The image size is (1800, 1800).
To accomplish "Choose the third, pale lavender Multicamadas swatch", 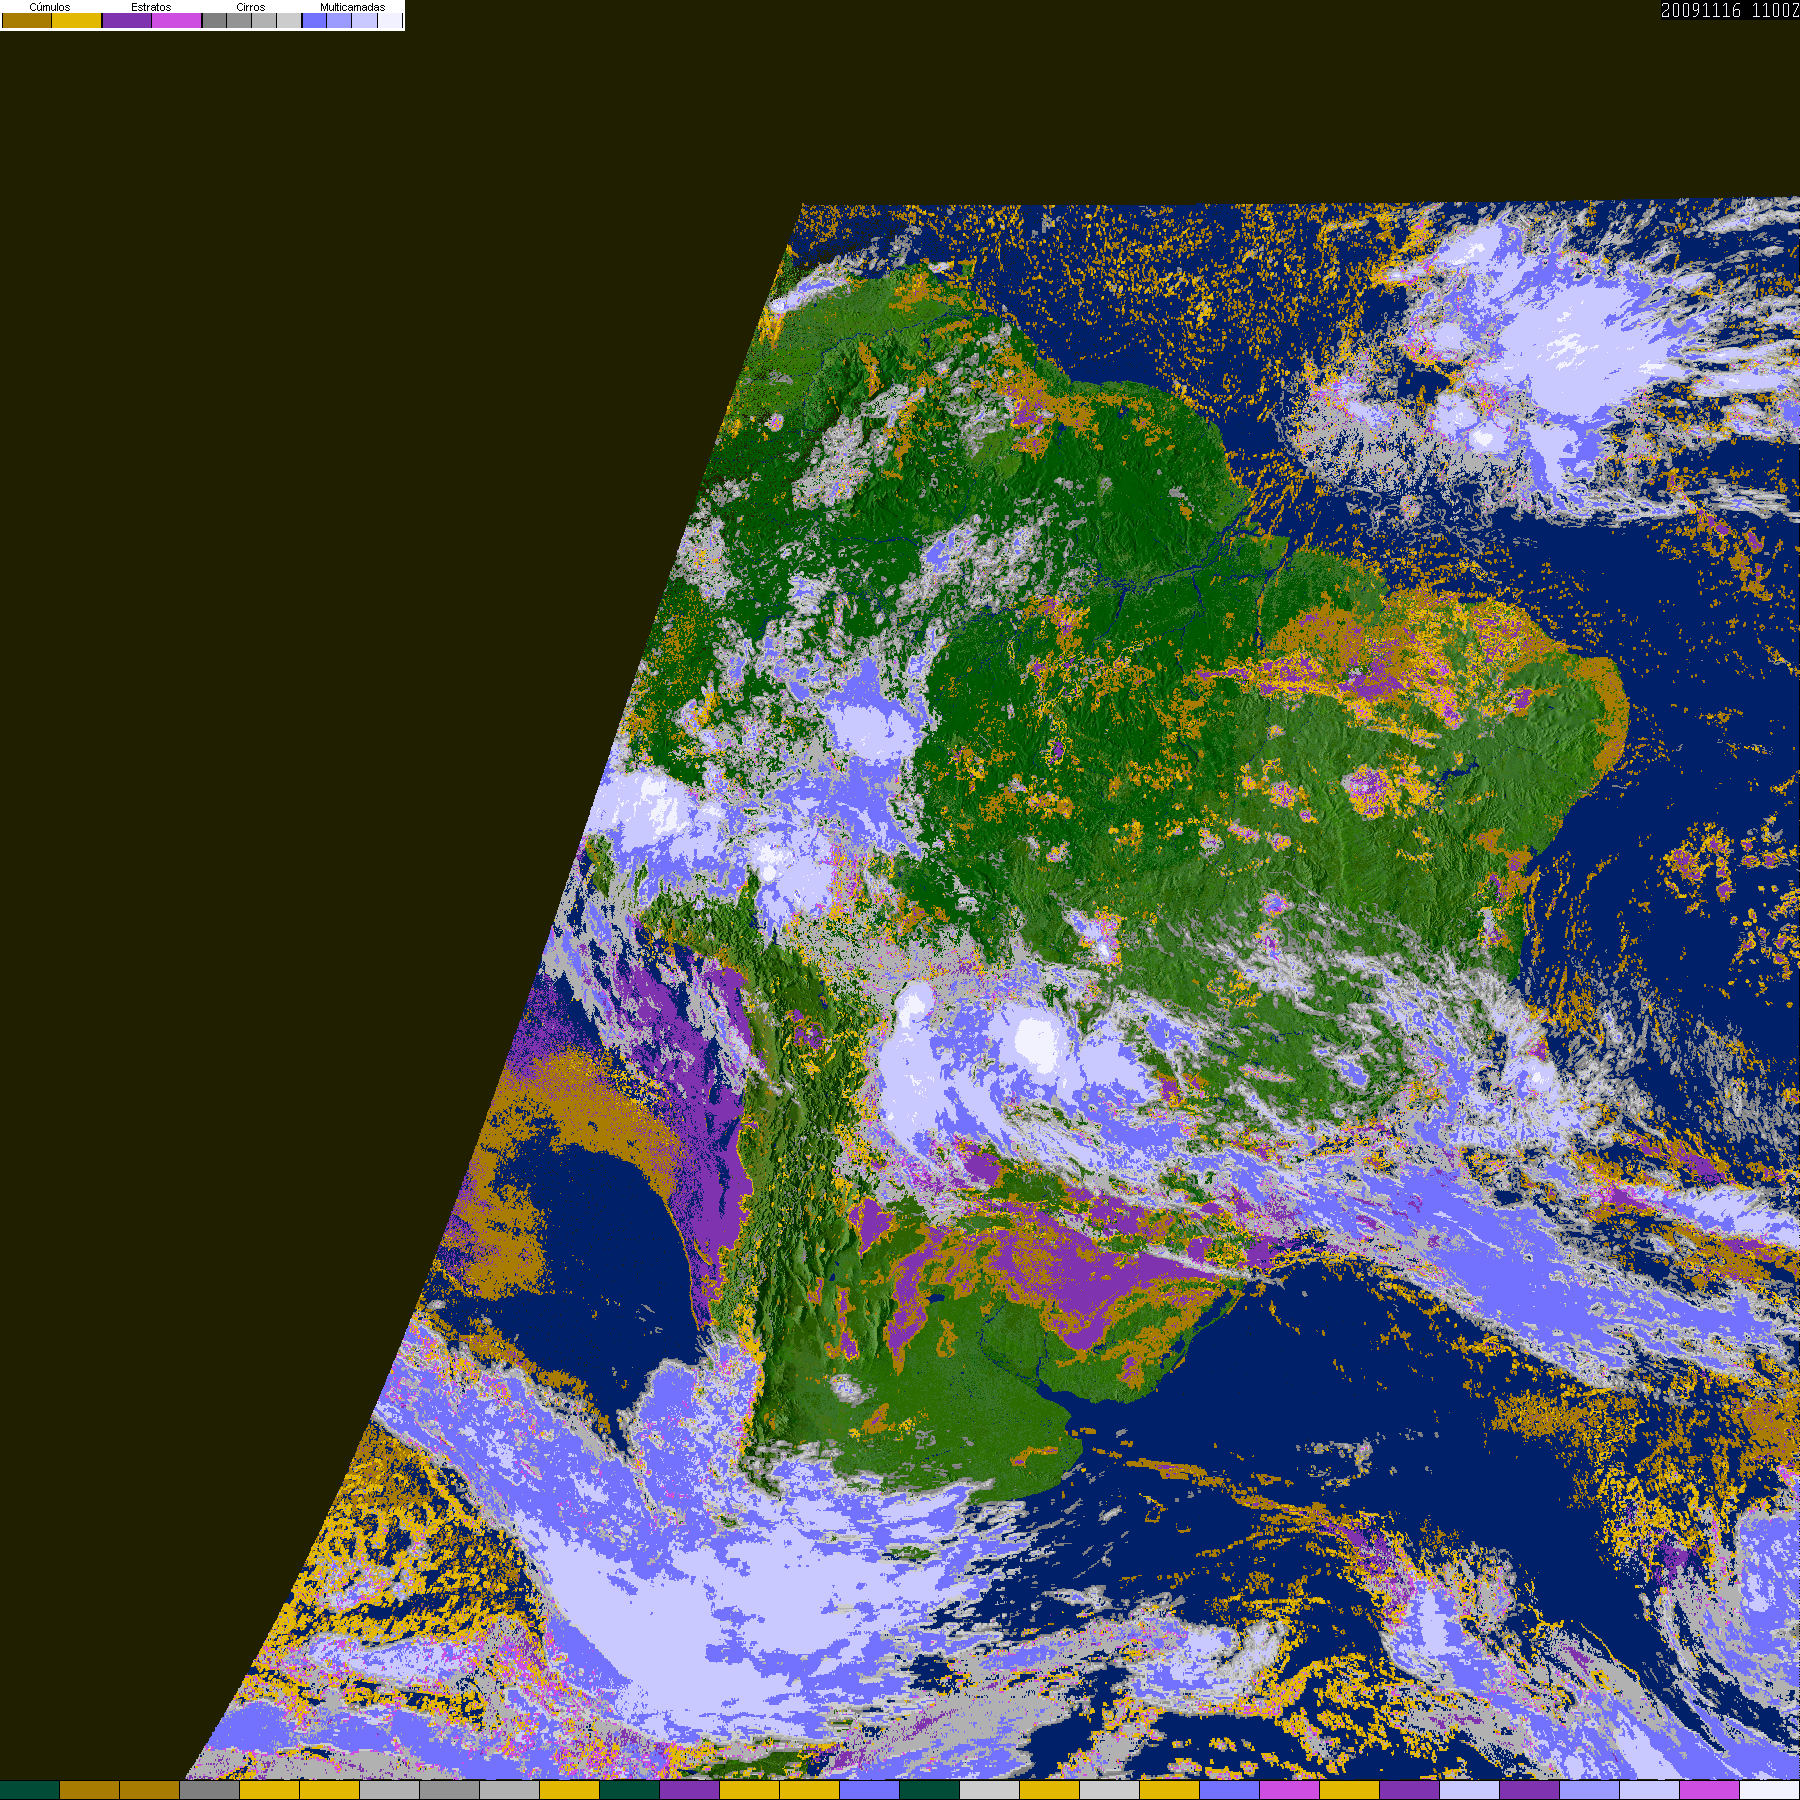I will click(x=365, y=21).
